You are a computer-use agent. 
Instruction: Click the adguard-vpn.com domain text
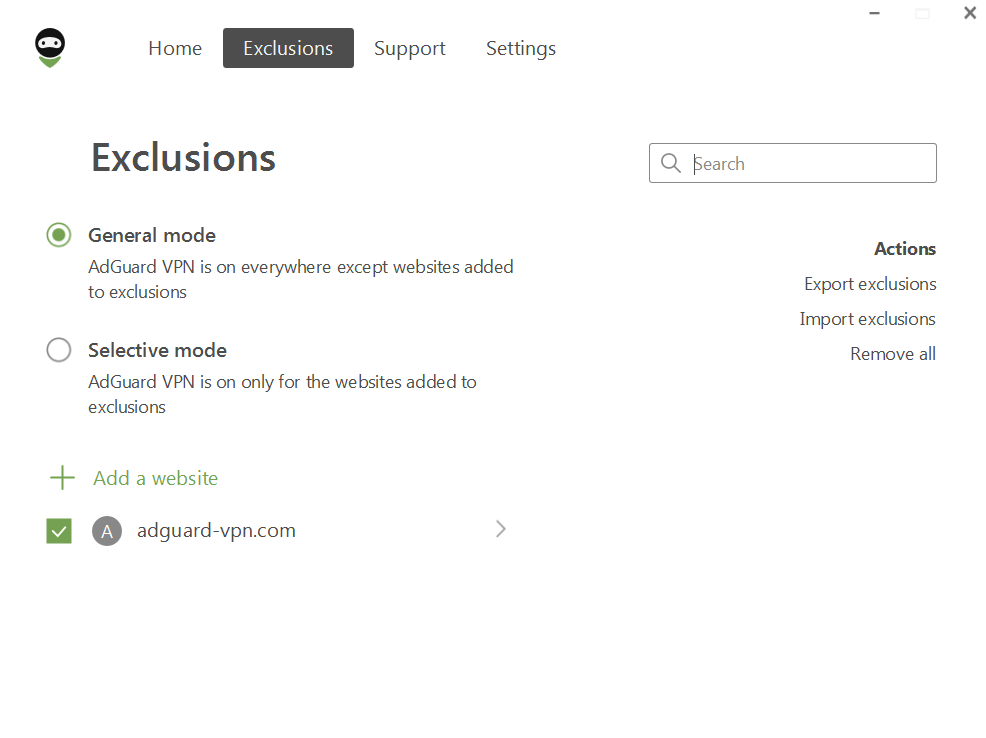[216, 531]
